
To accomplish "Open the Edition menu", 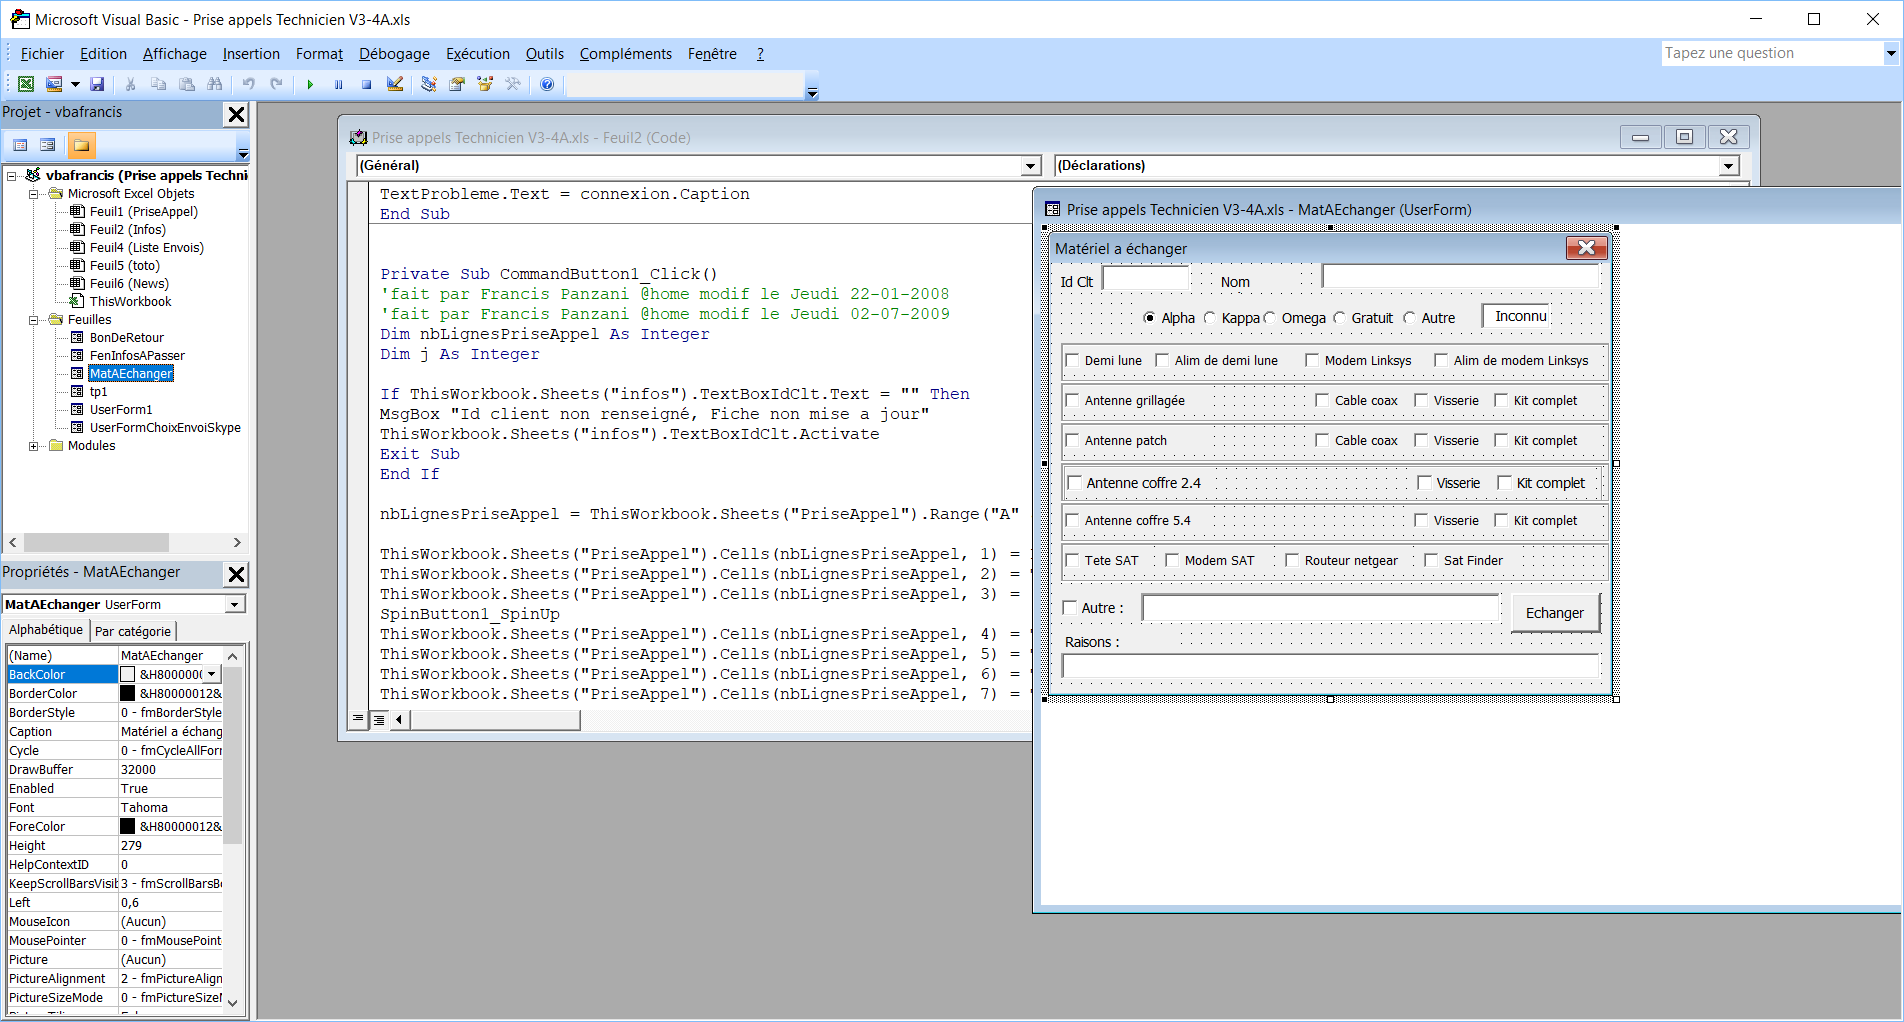I will (x=103, y=54).
